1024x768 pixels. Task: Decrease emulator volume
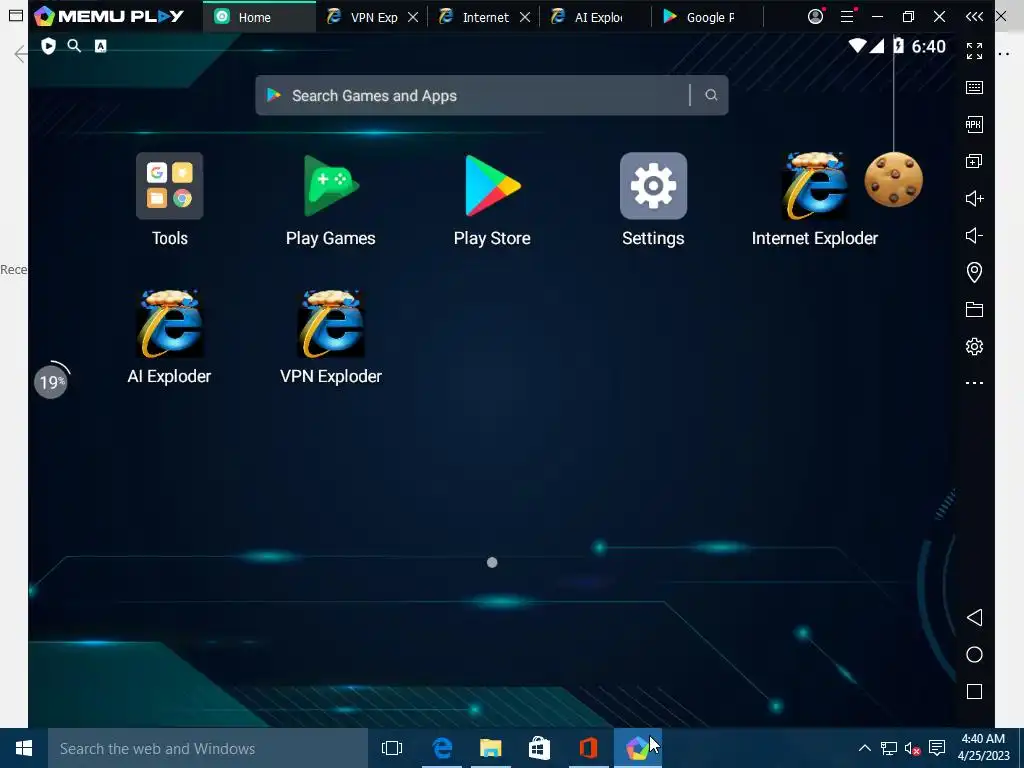pos(974,235)
